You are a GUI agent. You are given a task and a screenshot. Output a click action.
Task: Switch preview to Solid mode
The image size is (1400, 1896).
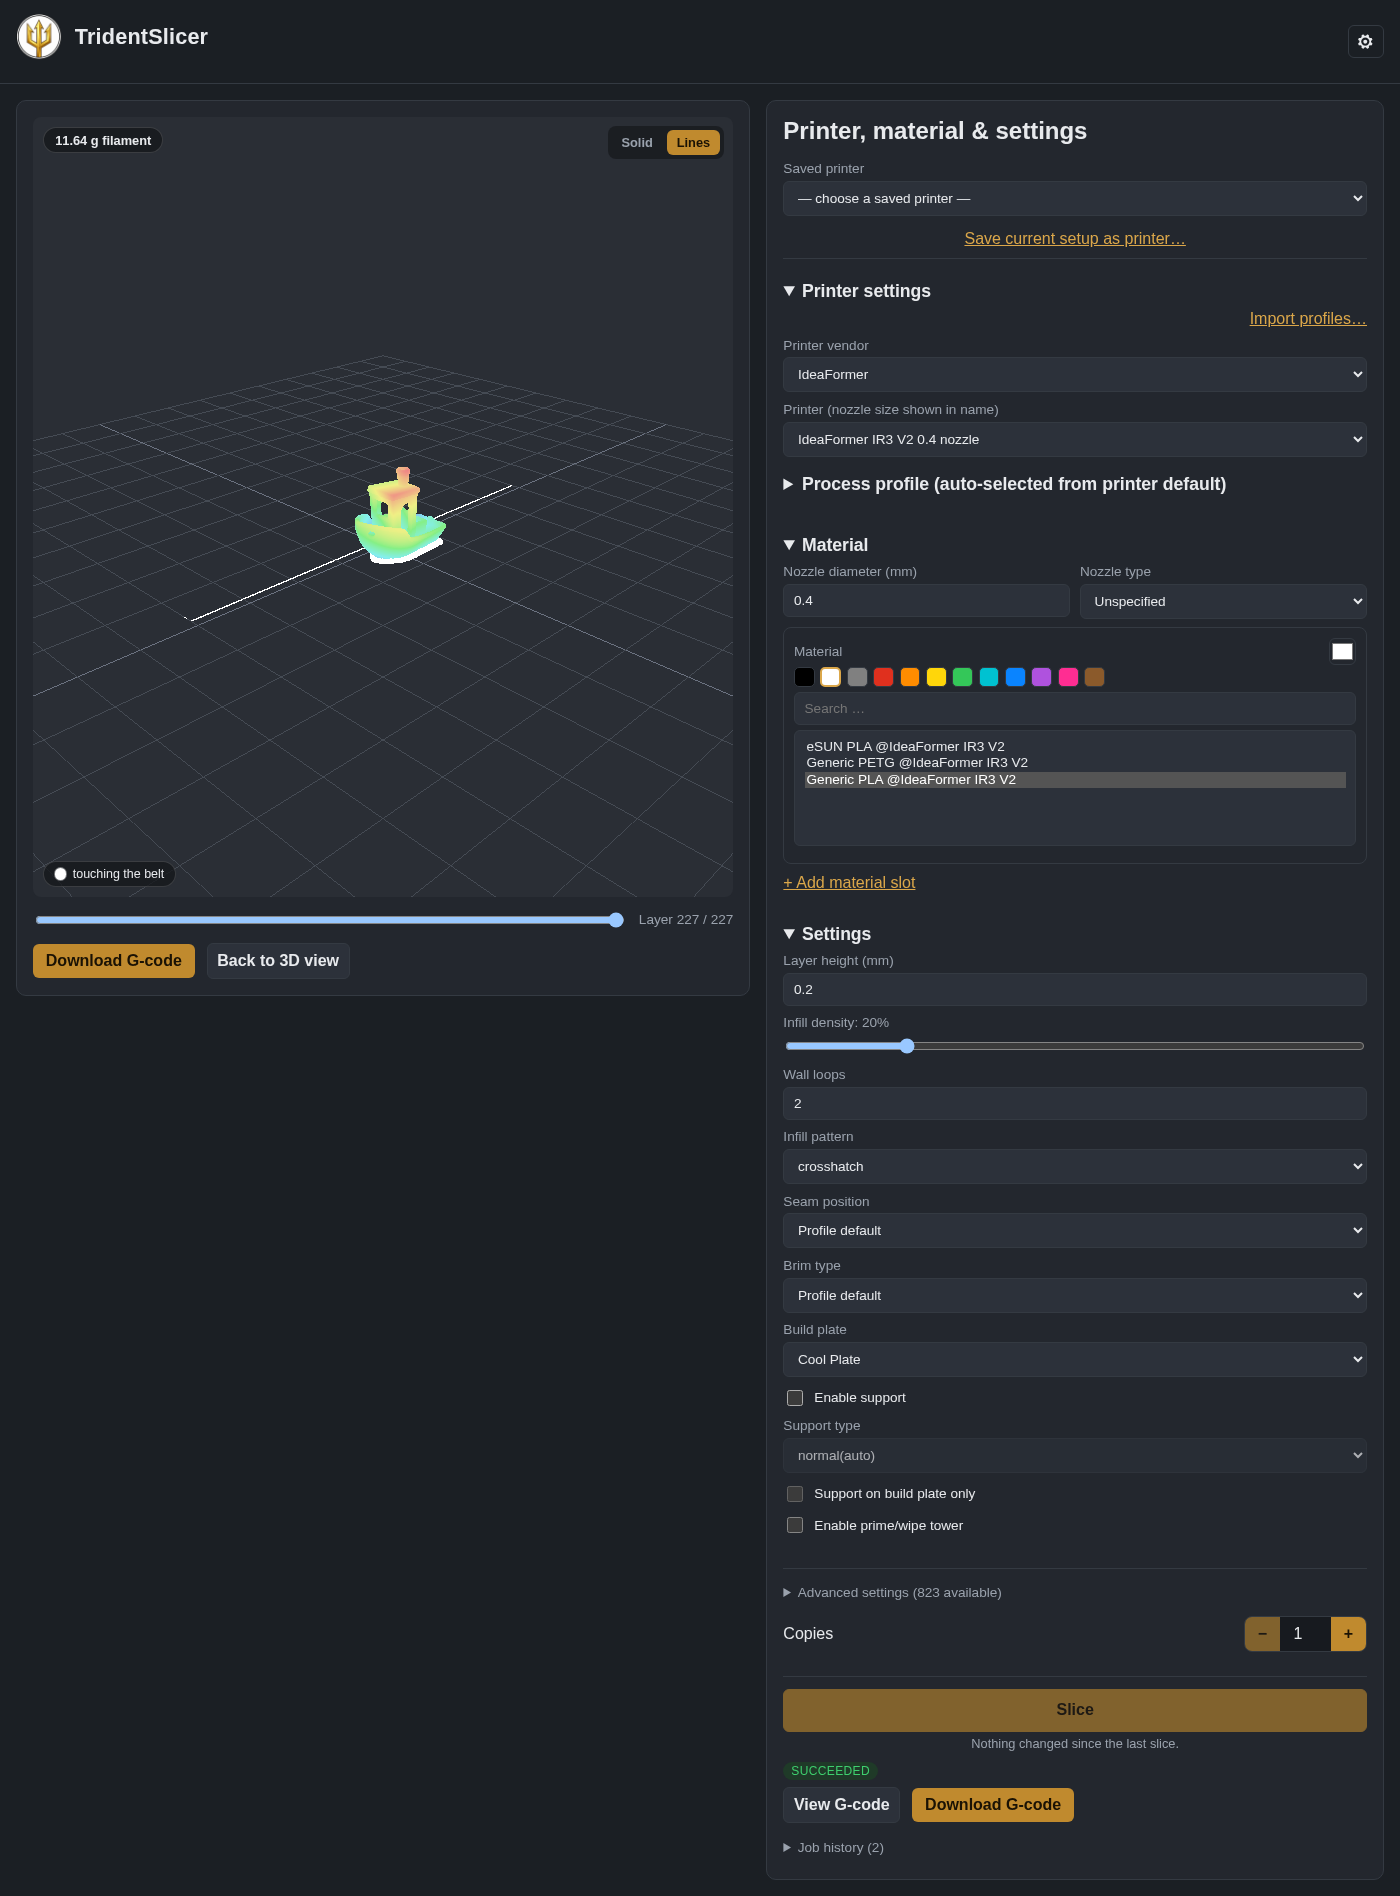click(x=636, y=143)
